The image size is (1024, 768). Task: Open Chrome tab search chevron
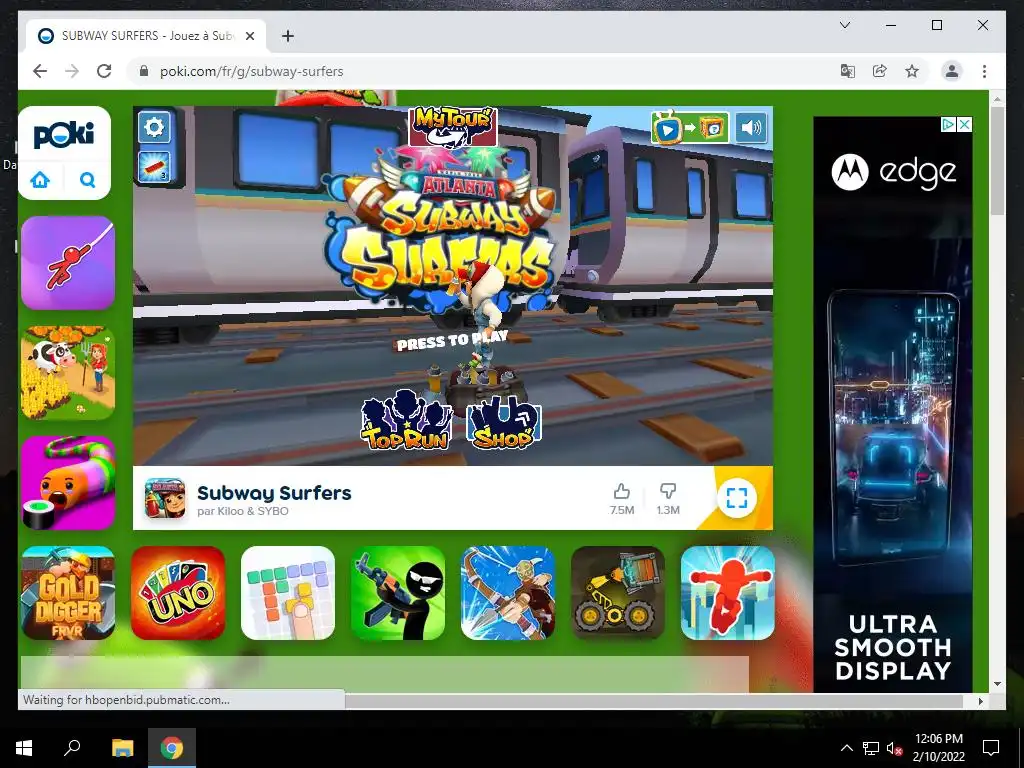(x=844, y=25)
